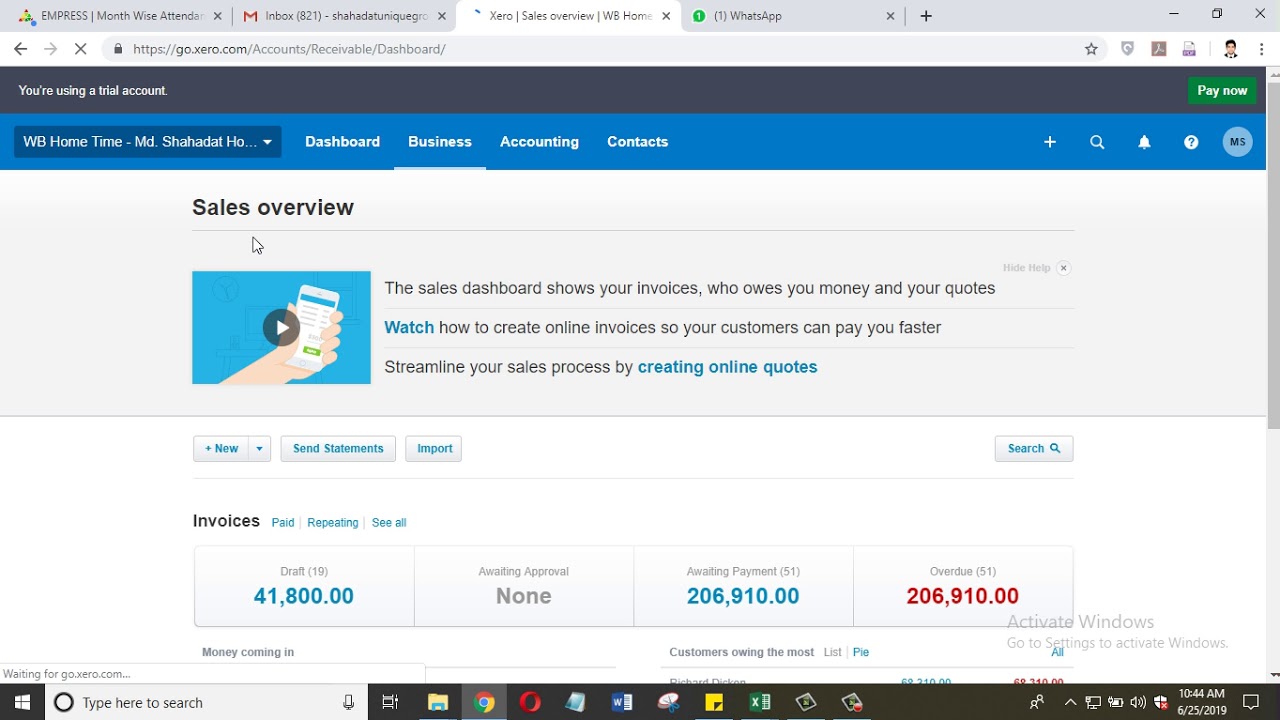Open notifications bell icon
Image resolution: width=1280 pixels, height=720 pixels.
pyautogui.click(x=1144, y=142)
